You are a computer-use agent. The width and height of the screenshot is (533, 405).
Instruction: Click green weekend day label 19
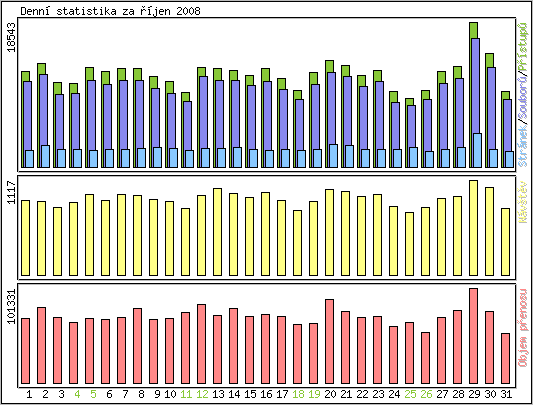314,394
